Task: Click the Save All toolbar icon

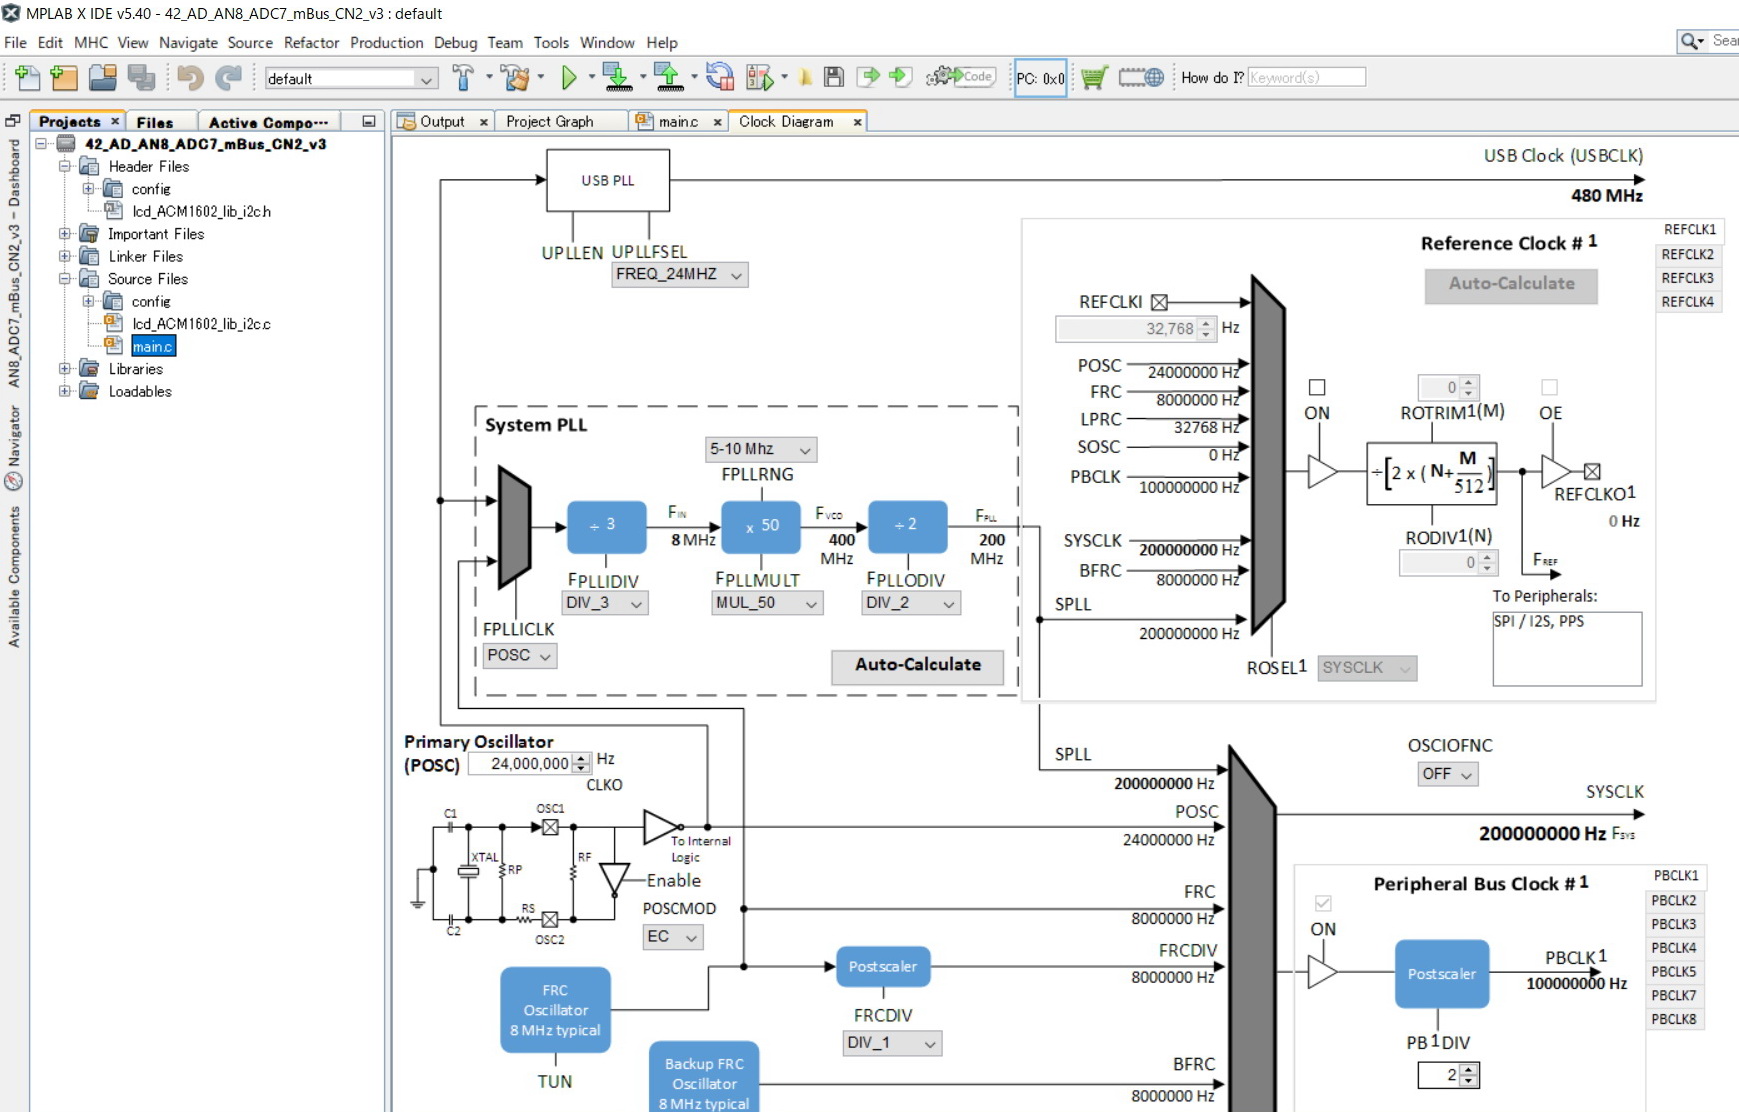Action: (x=141, y=78)
